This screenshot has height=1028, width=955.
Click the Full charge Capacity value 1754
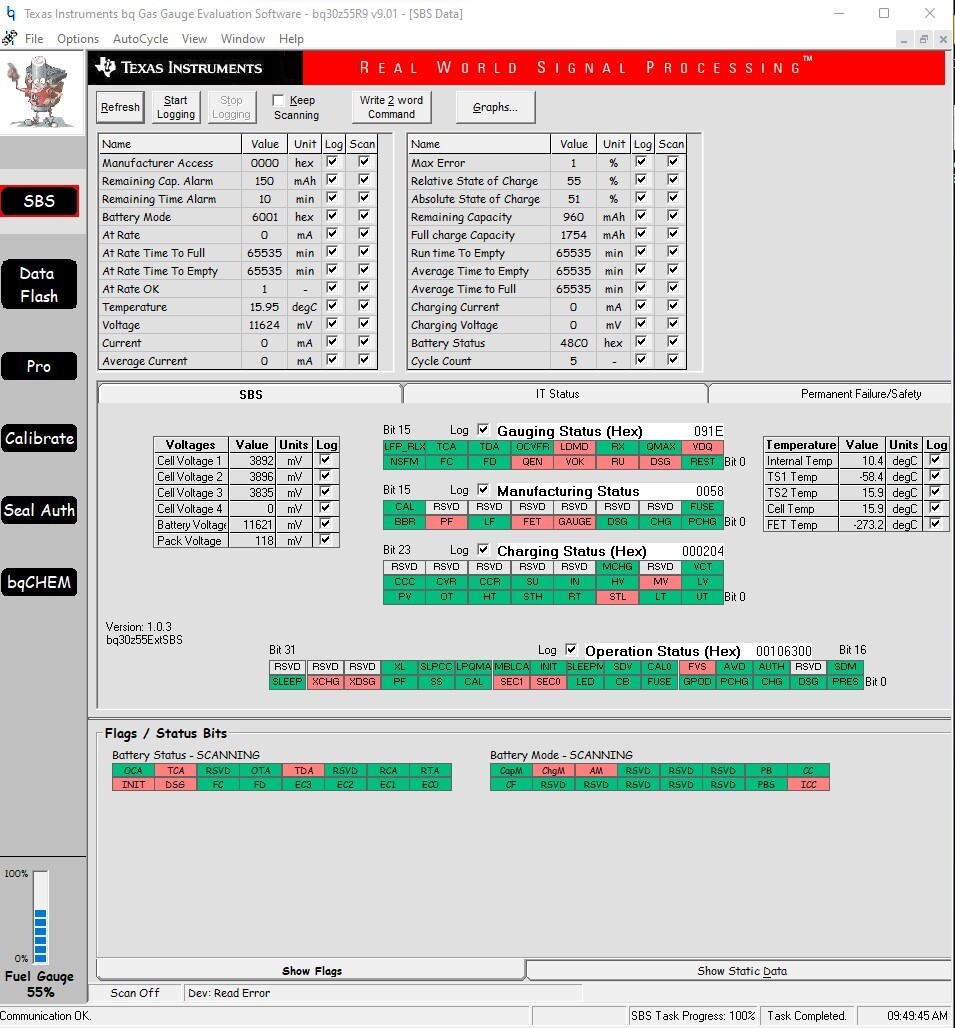tap(574, 235)
